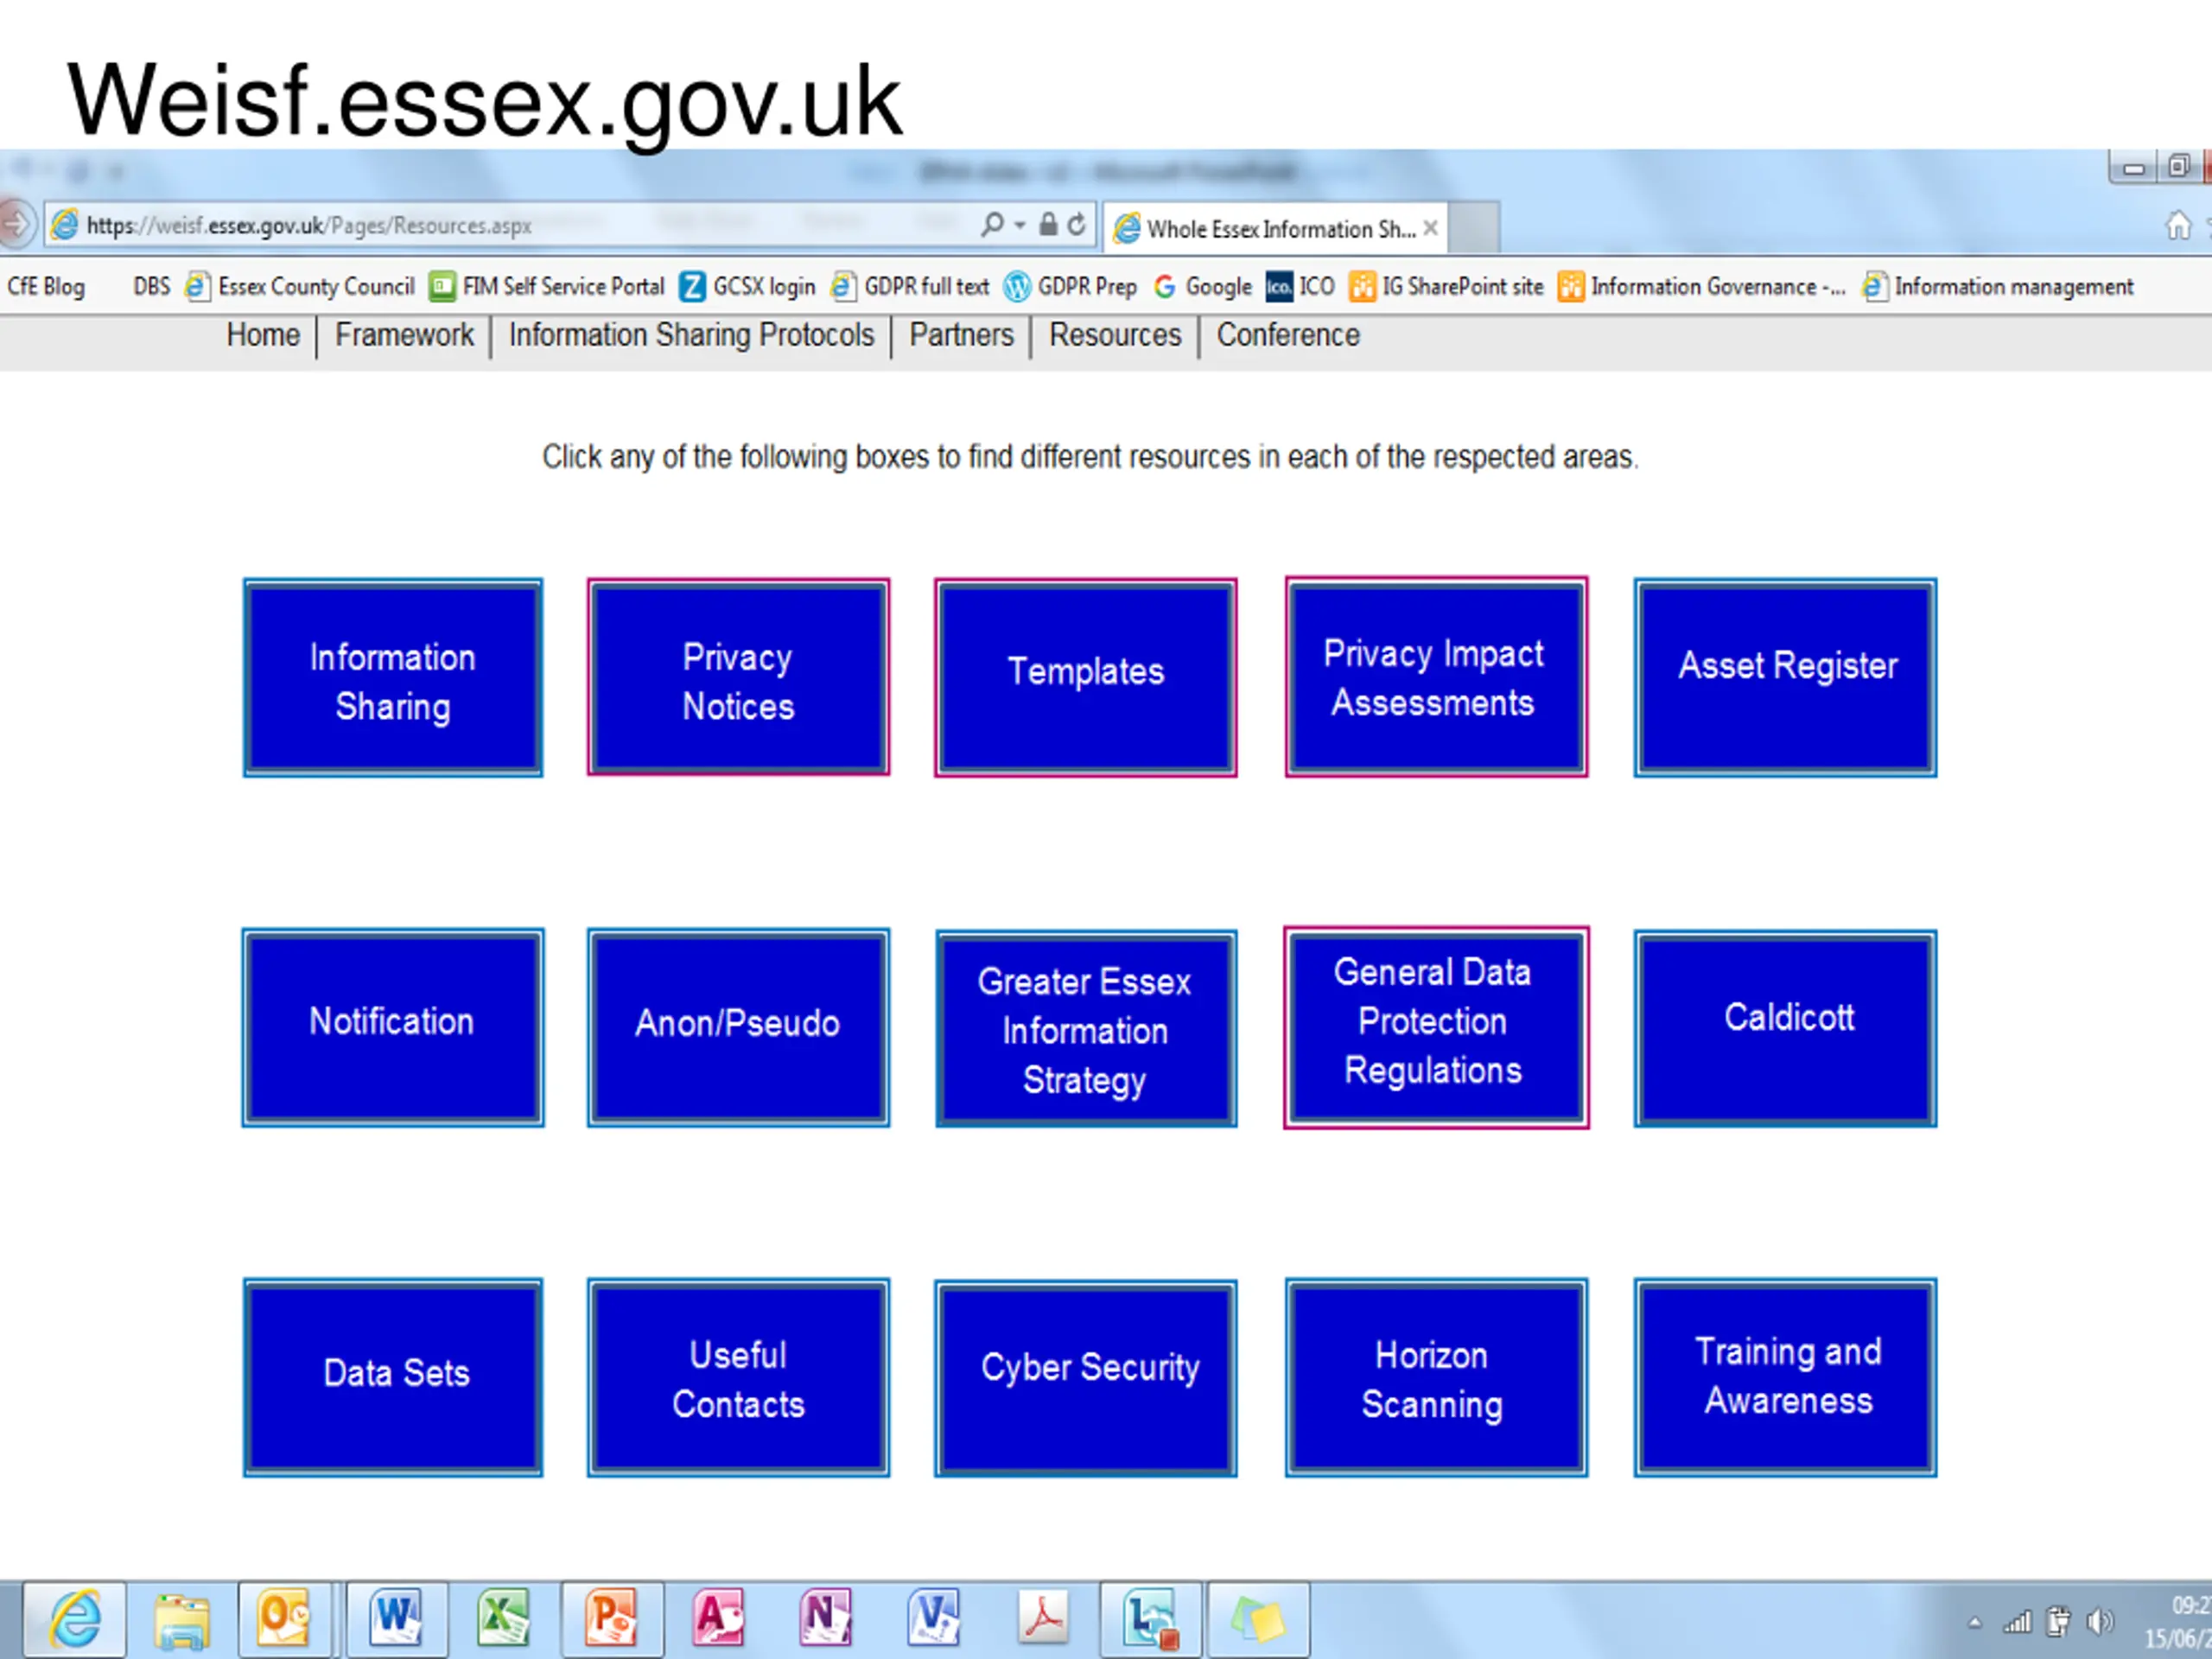Viewport: 2212px width, 1659px height.
Task: Open a new blank browser tab
Action: point(1473,229)
